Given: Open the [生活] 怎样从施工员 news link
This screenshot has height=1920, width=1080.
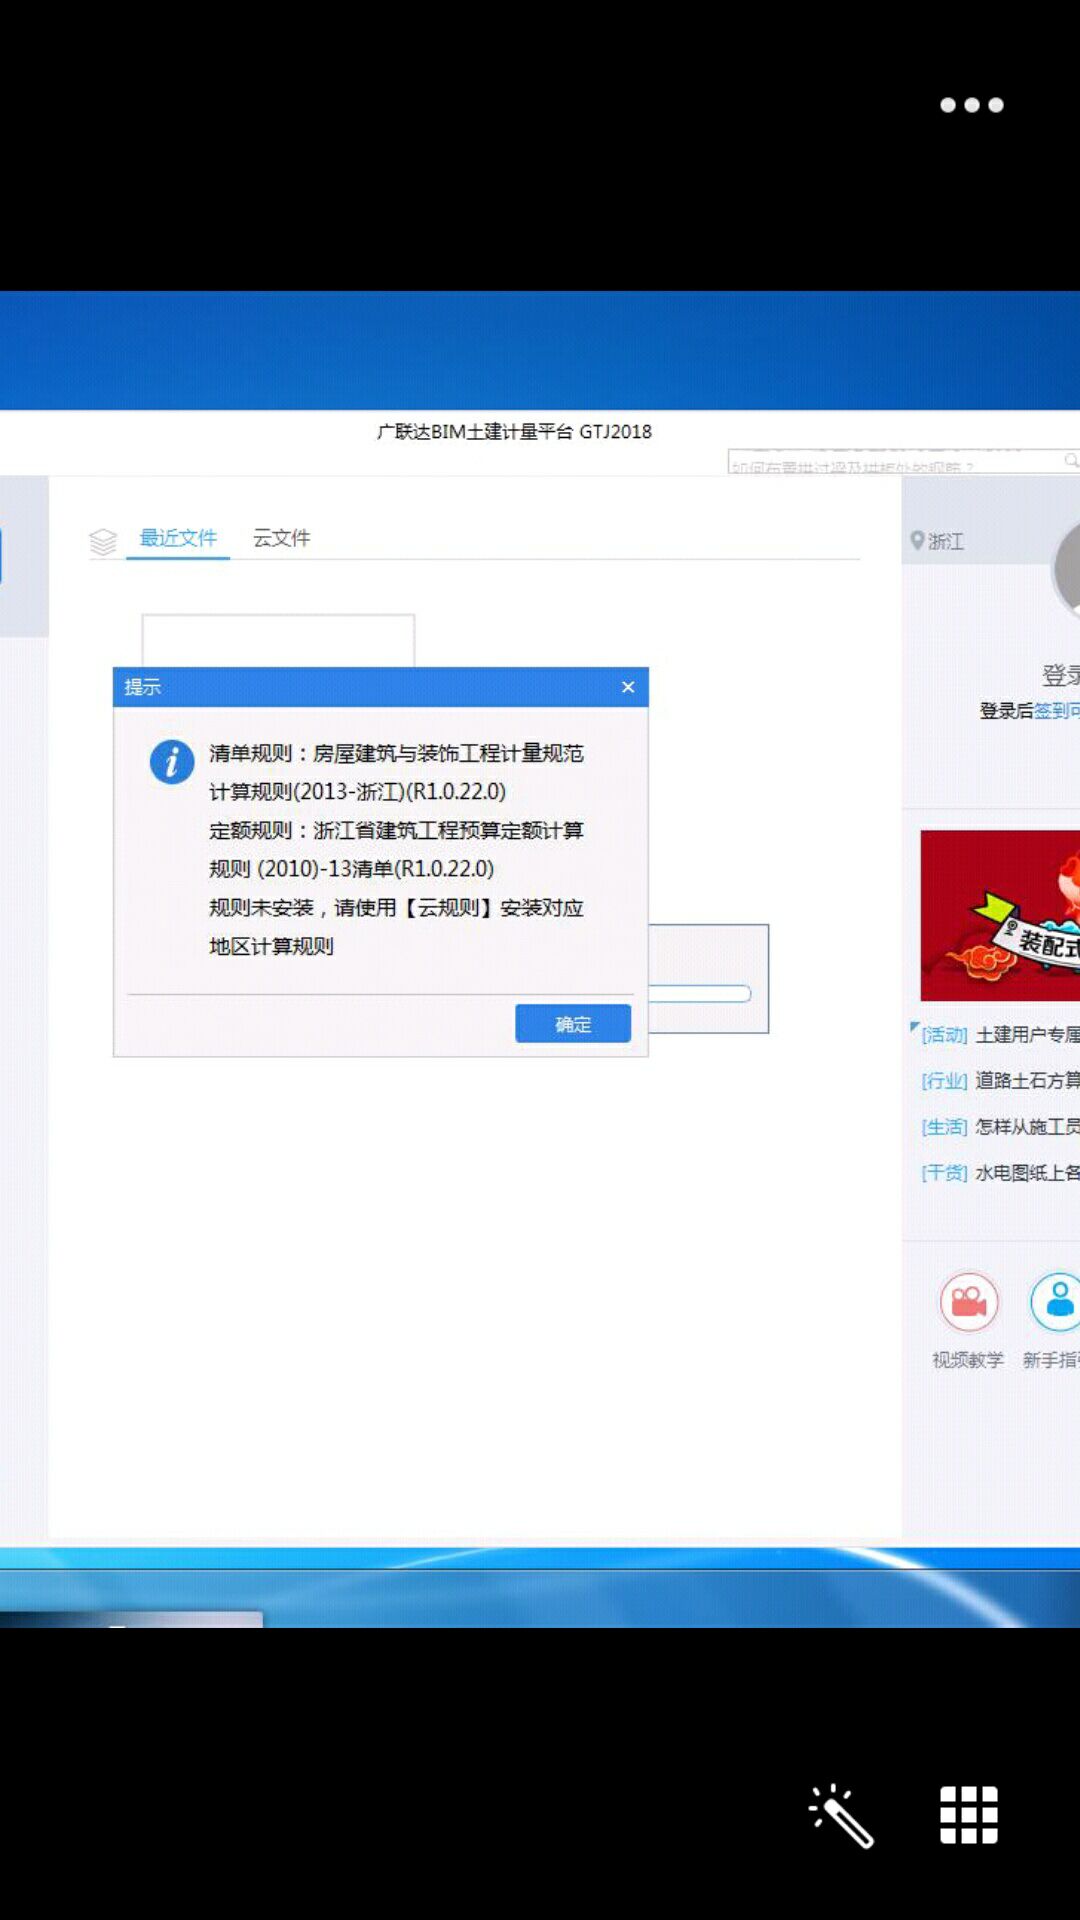Looking at the screenshot, I should pos(1000,1127).
